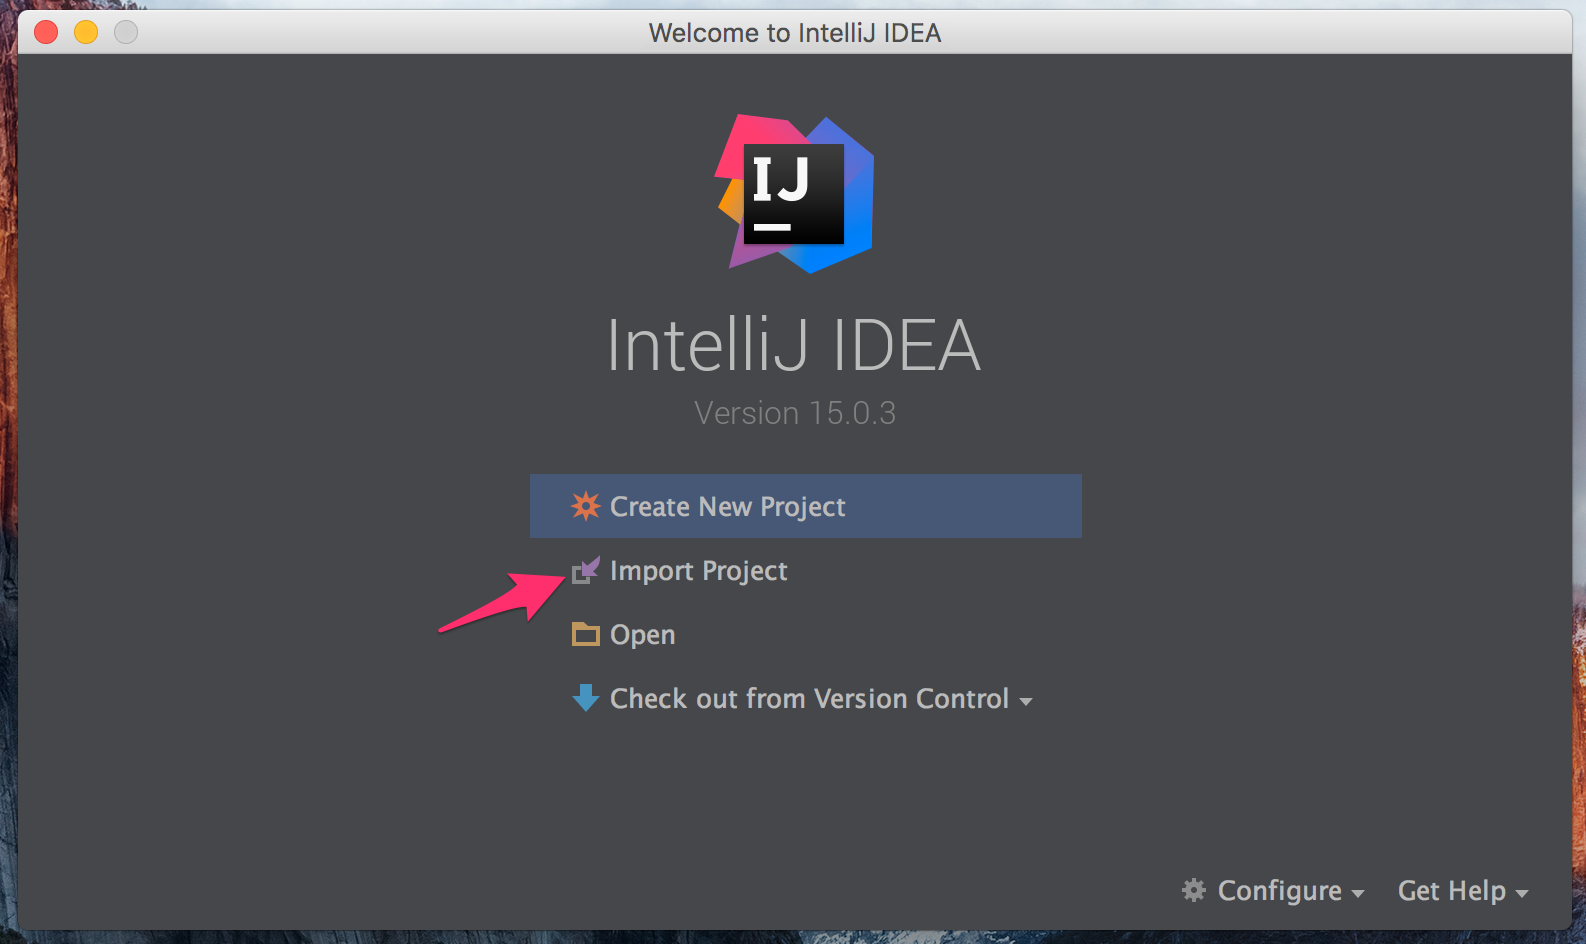Click the large IntelliJ IDEA heading text

[x=794, y=346]
